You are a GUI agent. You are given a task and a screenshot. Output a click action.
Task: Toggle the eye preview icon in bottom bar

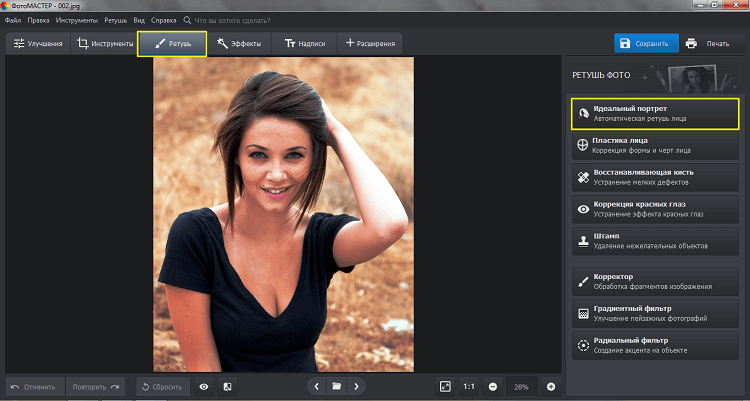(204, 386)
